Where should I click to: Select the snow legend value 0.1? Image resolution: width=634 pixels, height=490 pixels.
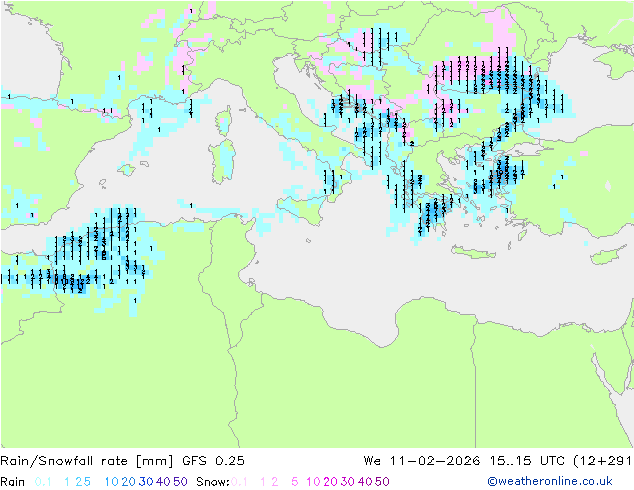(x=239, y=482)
